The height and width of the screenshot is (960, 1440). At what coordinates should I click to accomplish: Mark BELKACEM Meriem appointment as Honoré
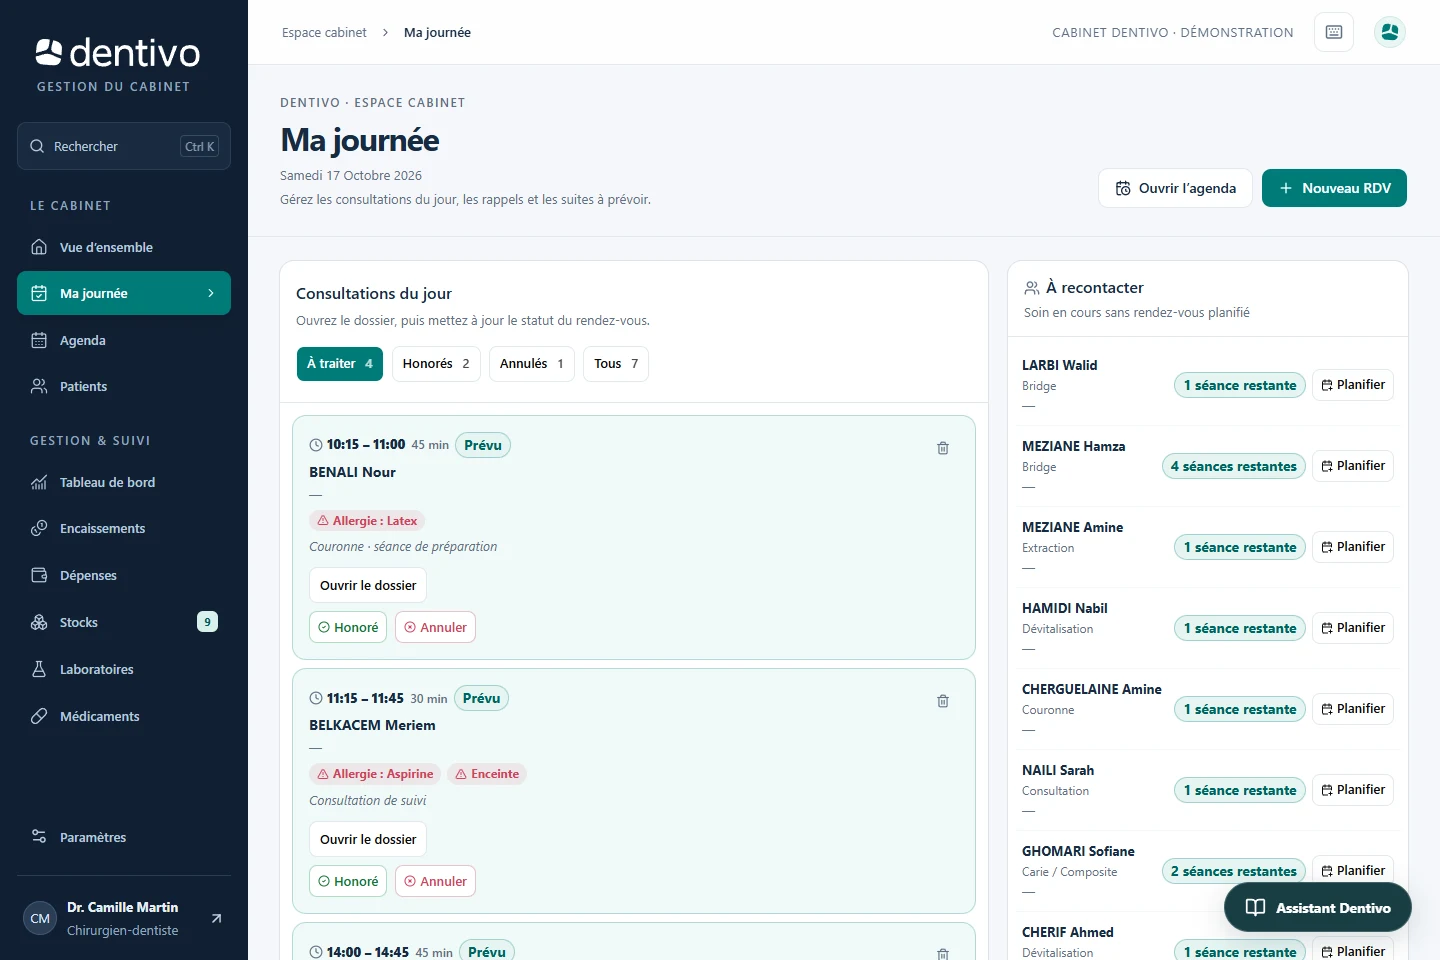[x=348, y=881]
